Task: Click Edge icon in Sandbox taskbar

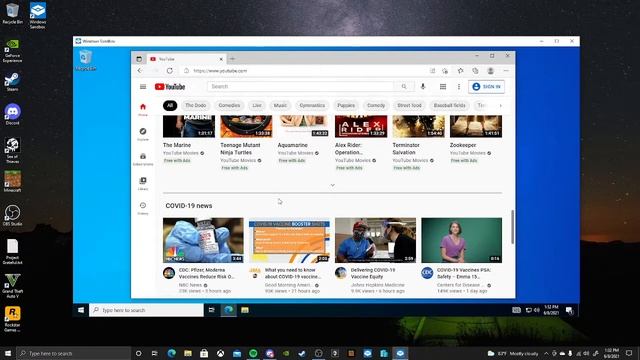Action: 229,310
